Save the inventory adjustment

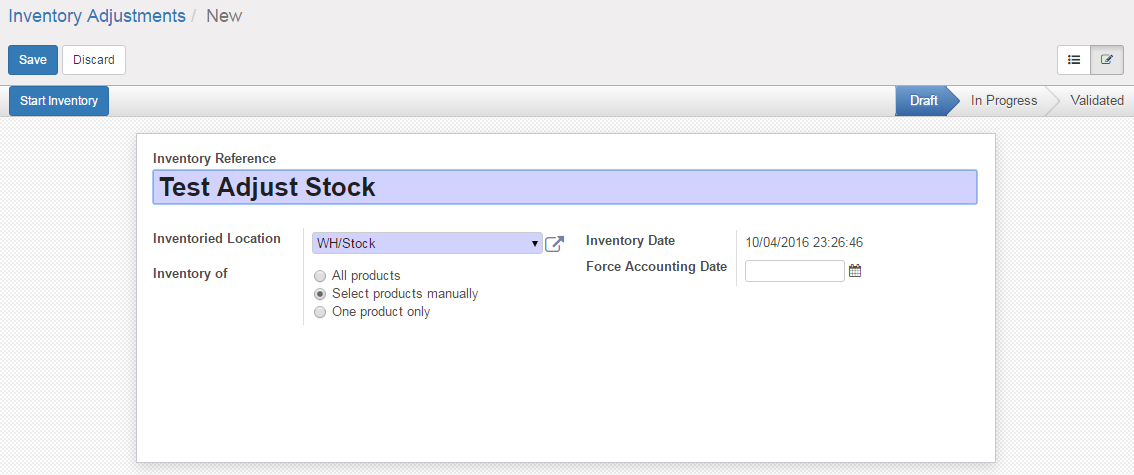[x=32, y=60]
